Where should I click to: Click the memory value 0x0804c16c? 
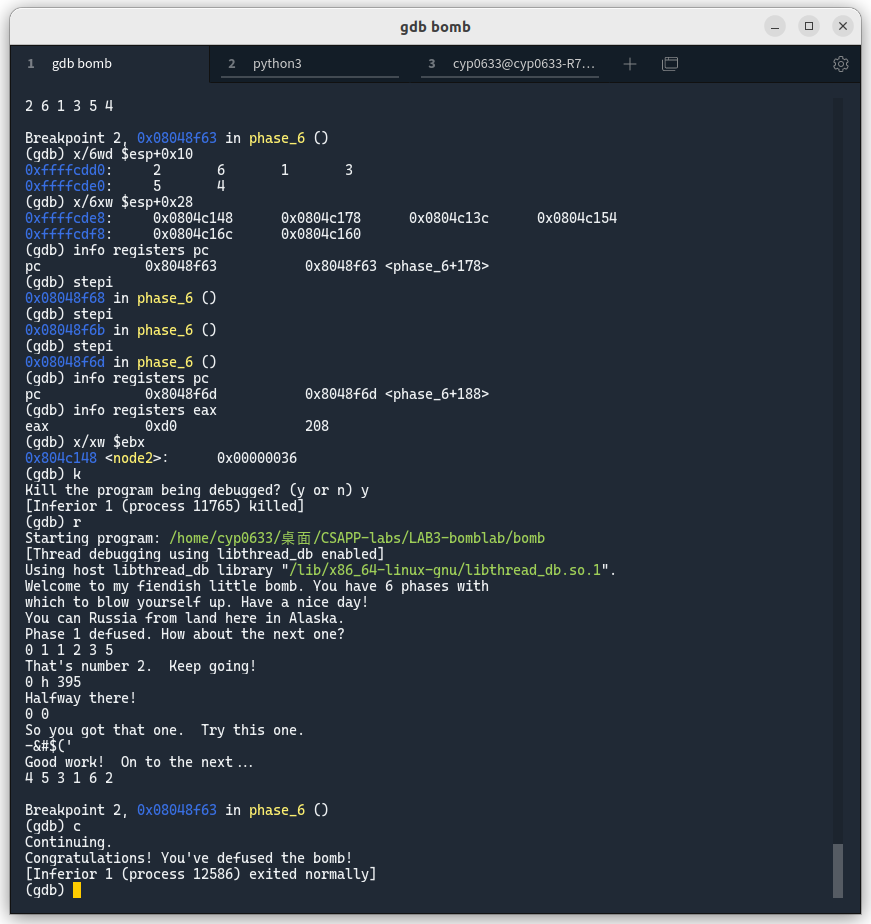click(x=193, y=234)
